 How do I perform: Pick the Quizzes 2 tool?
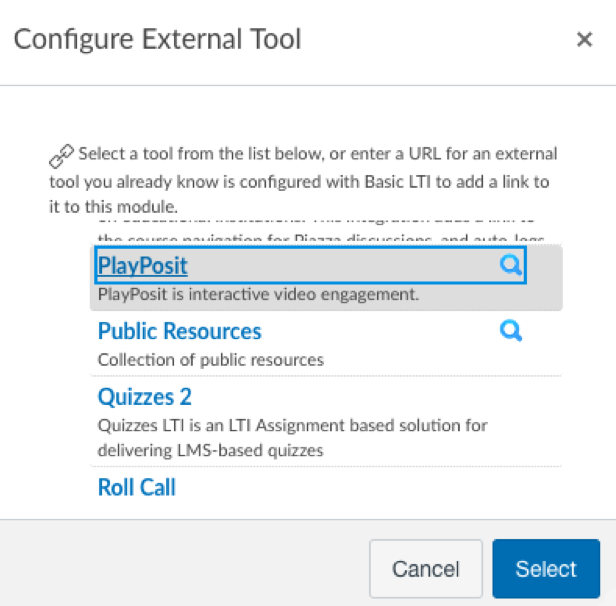point(145,397)
